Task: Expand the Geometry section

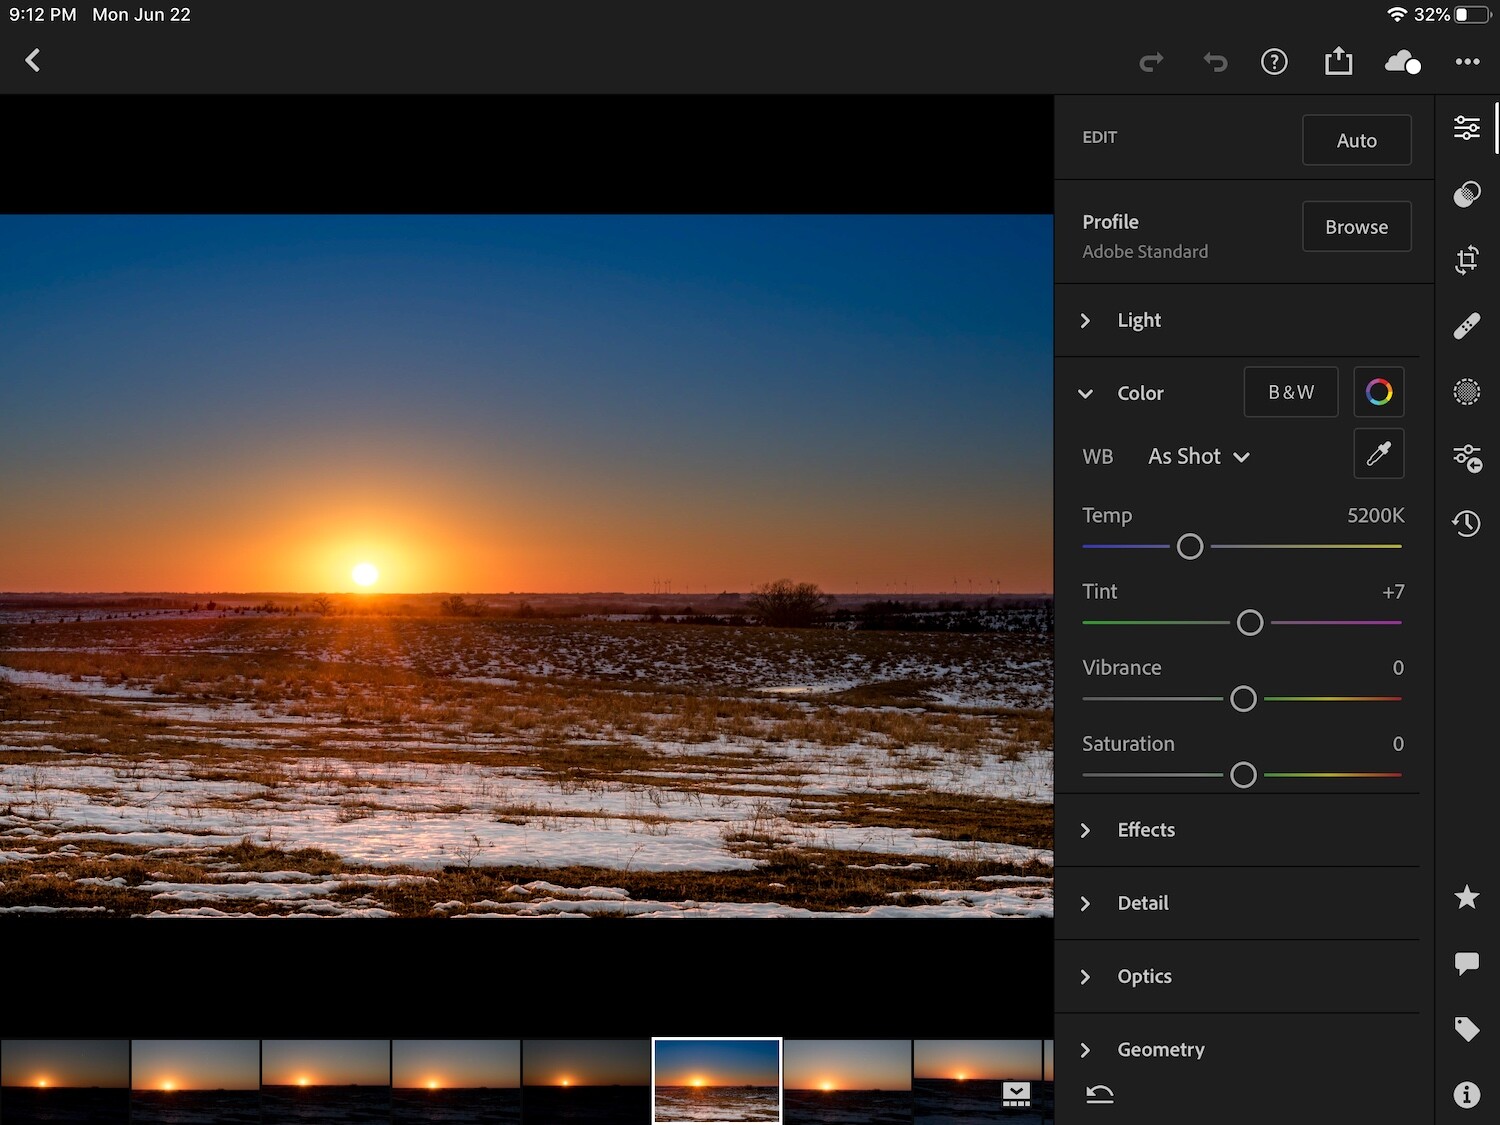Action: tap(1160, 1049)
